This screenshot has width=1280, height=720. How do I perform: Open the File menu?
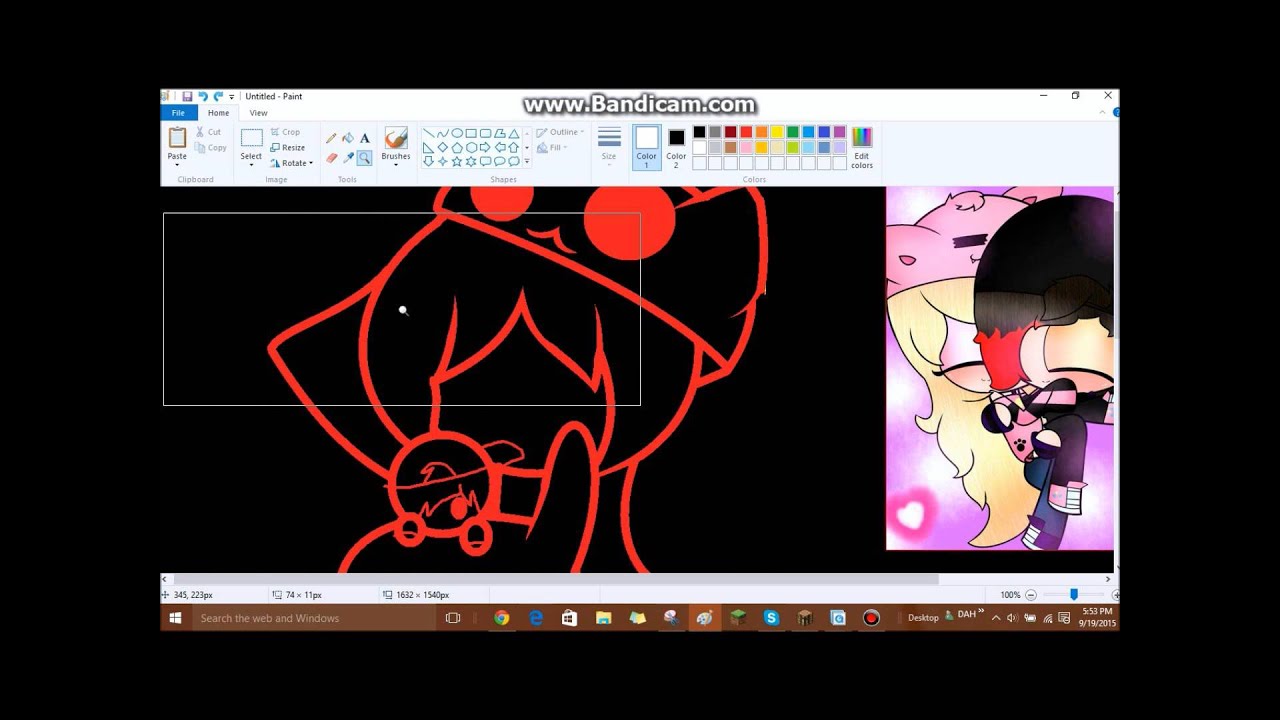click(x=178, y=113)
